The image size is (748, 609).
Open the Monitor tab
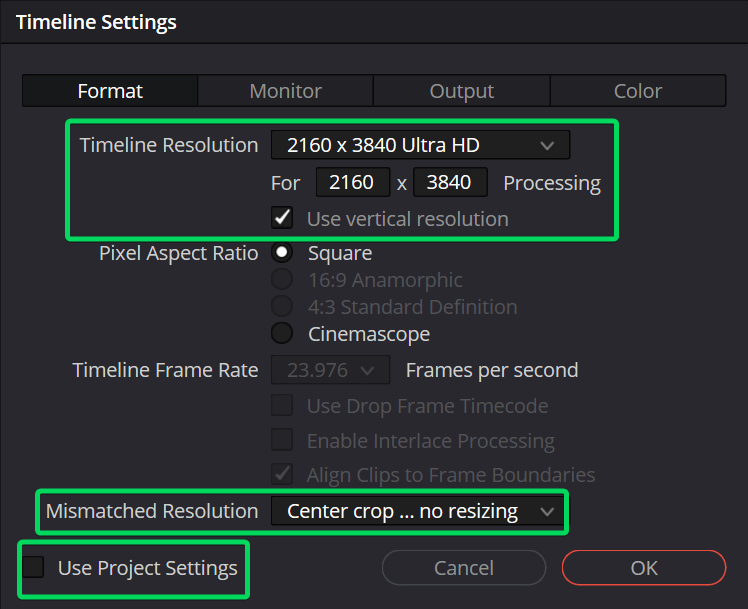(x=285, y=91)
